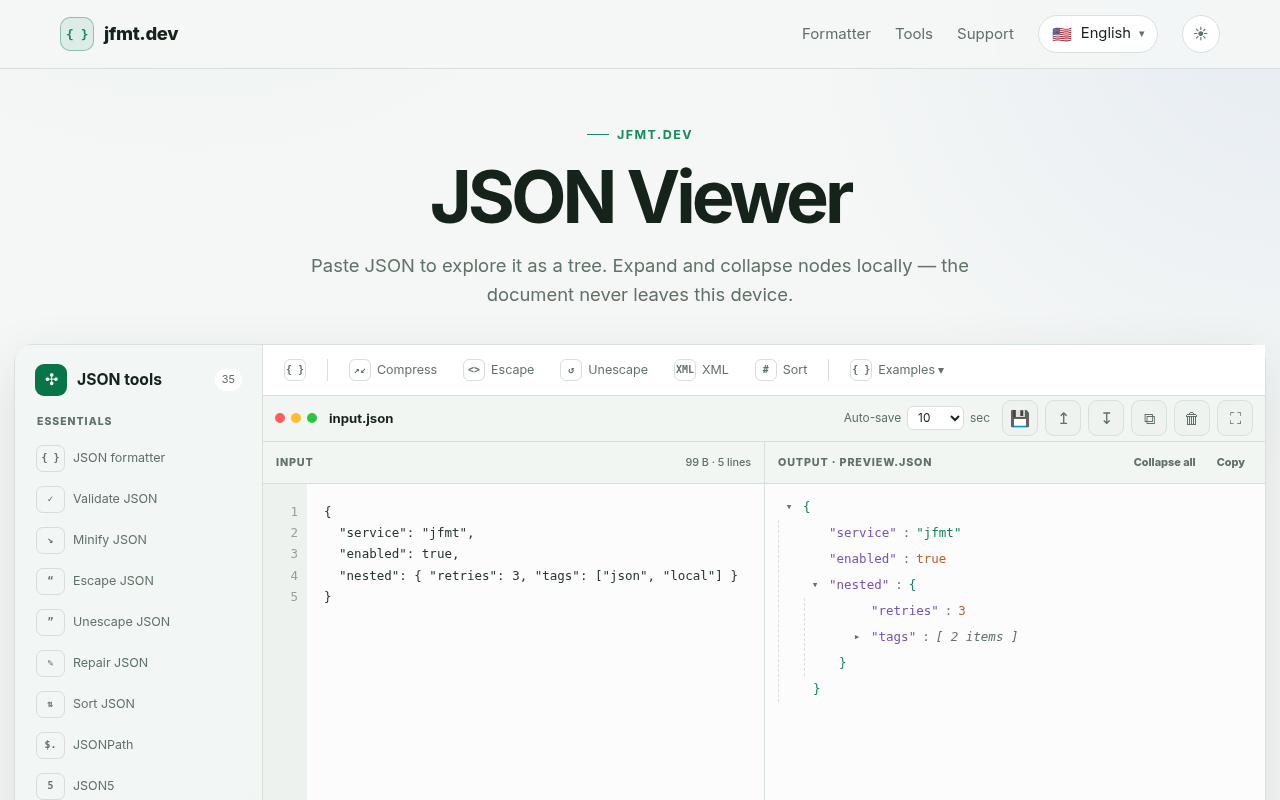Click the upload arrow icon
The width and height of the screenshot is (1280, 800).
coord(1063,418)
